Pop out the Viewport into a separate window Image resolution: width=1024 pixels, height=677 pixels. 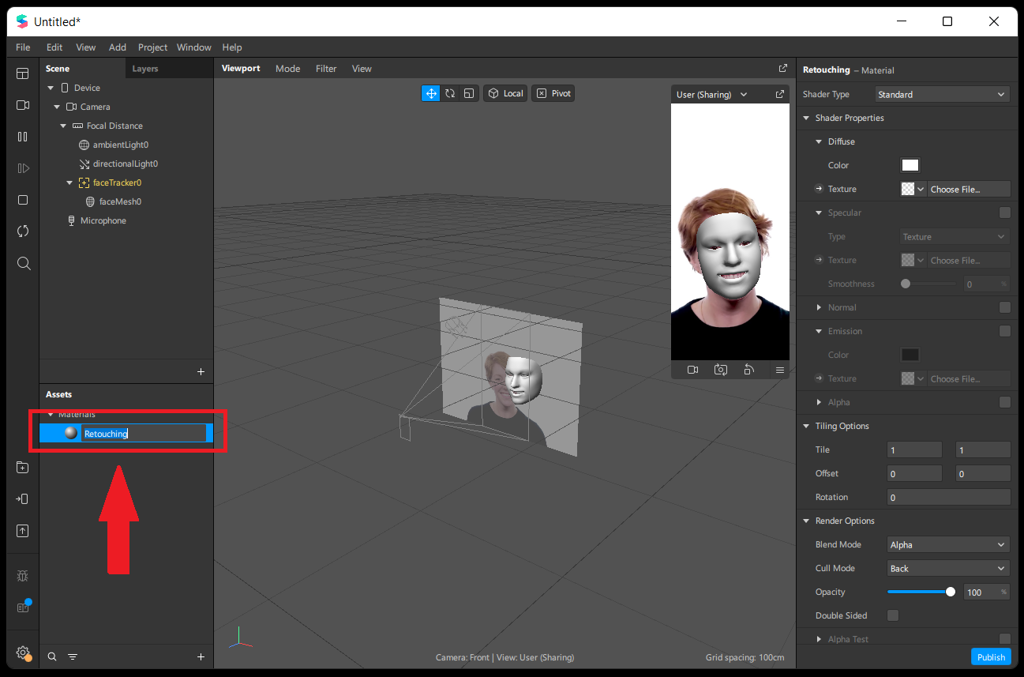pyautogui.click(x=783, y=68)
